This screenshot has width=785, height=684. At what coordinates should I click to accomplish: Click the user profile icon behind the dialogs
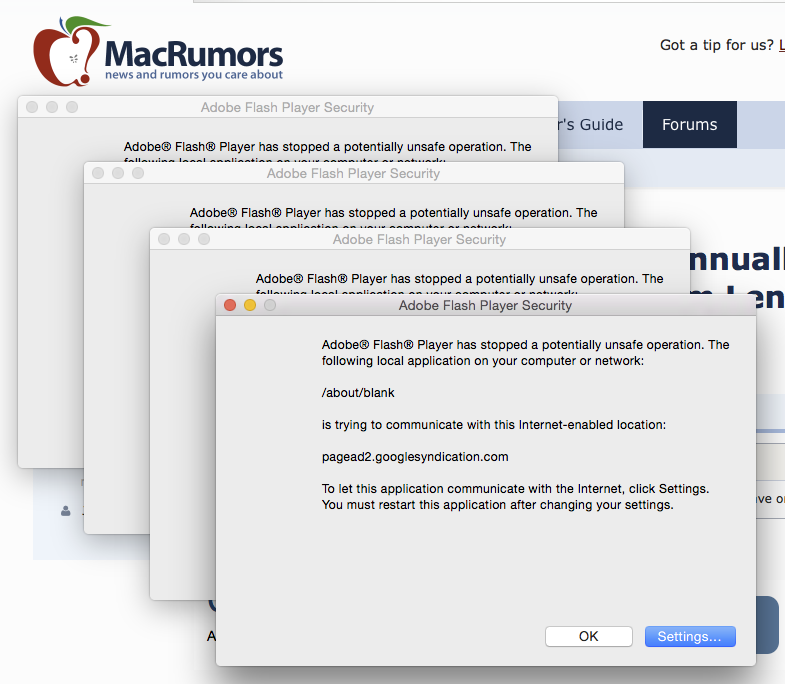[66, 511]
